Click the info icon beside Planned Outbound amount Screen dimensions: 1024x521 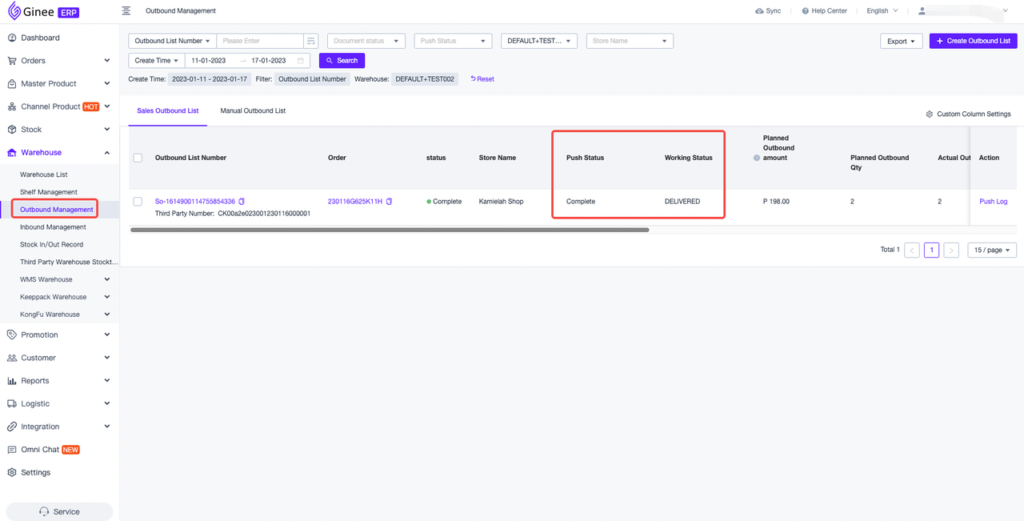click(x=756, y=158)
